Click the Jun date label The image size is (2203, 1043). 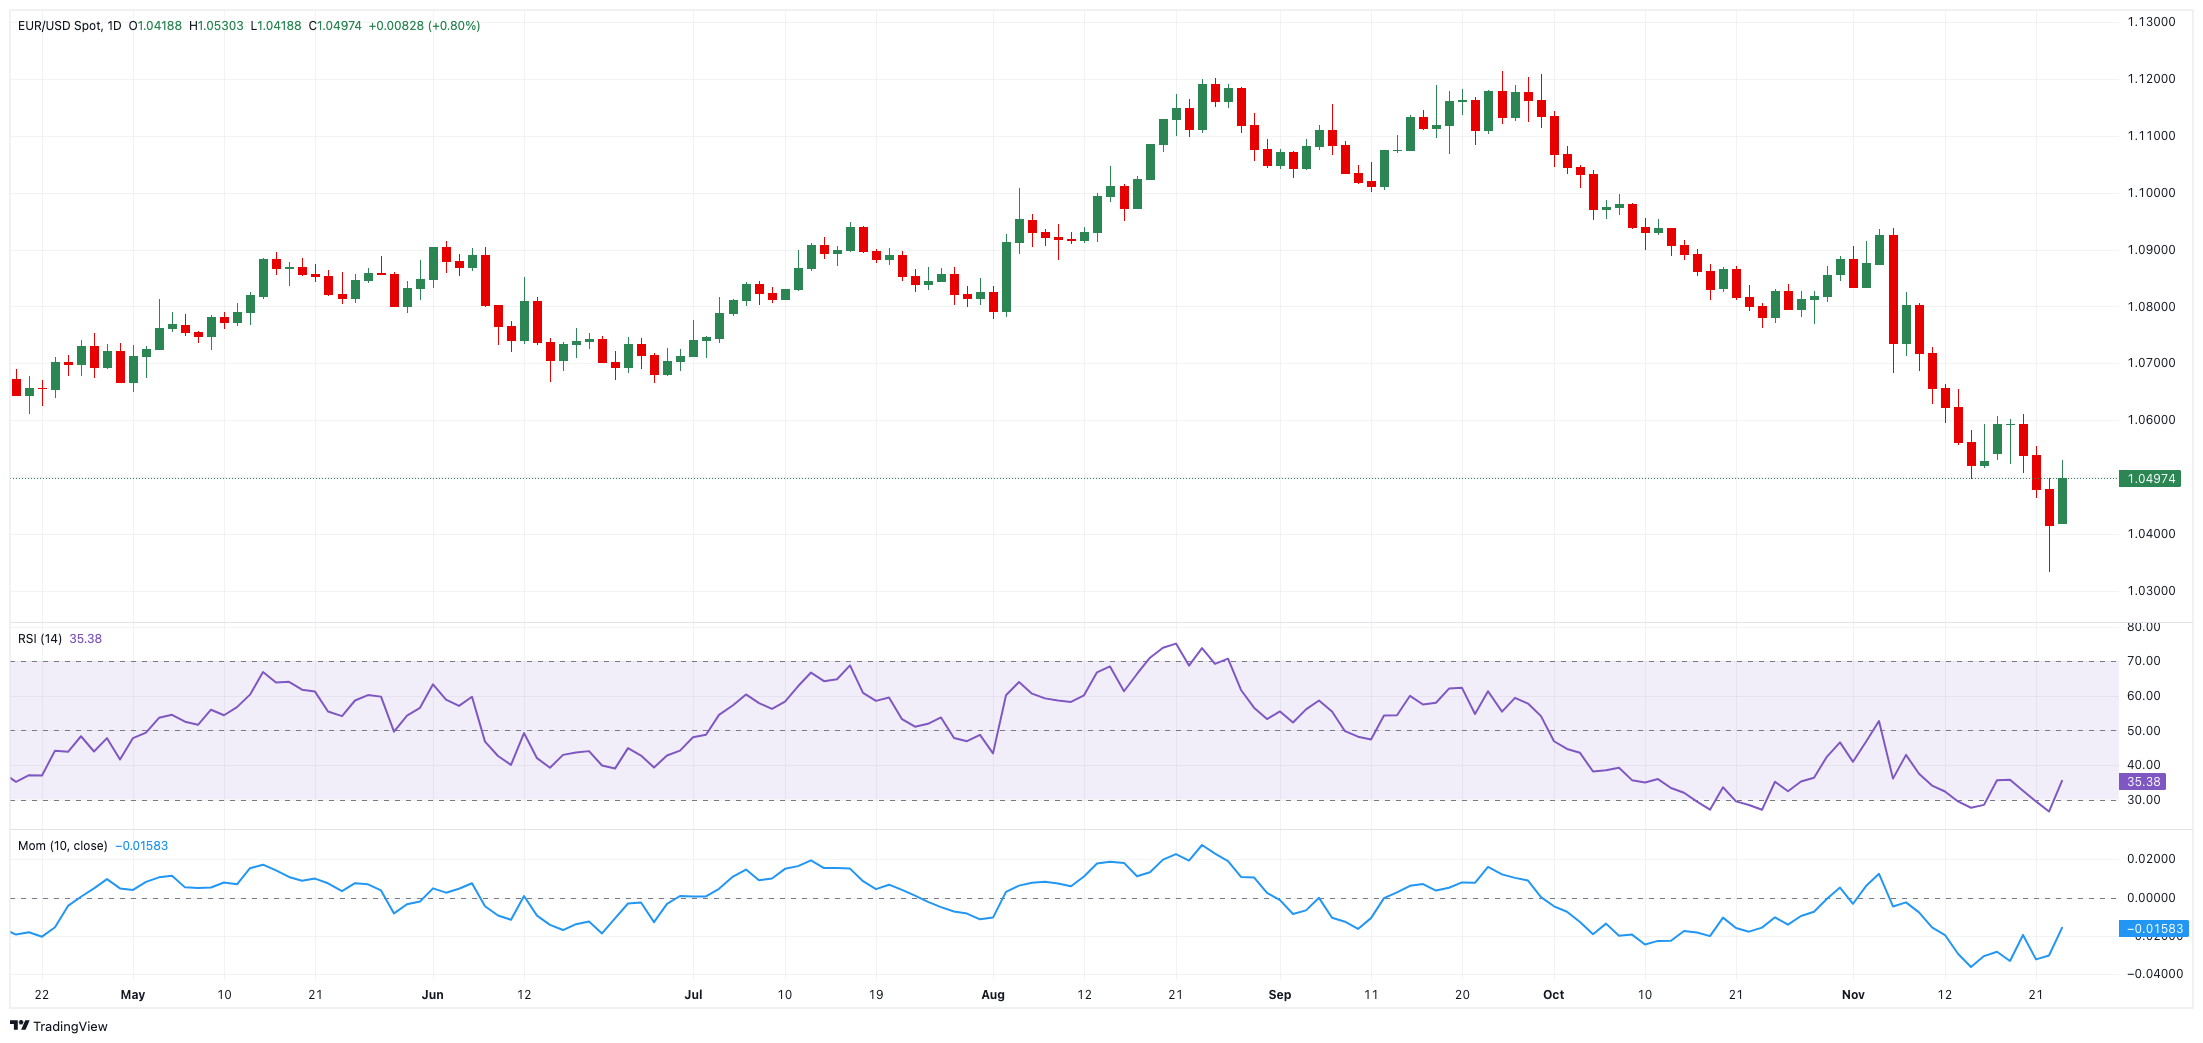pos(432,995)
